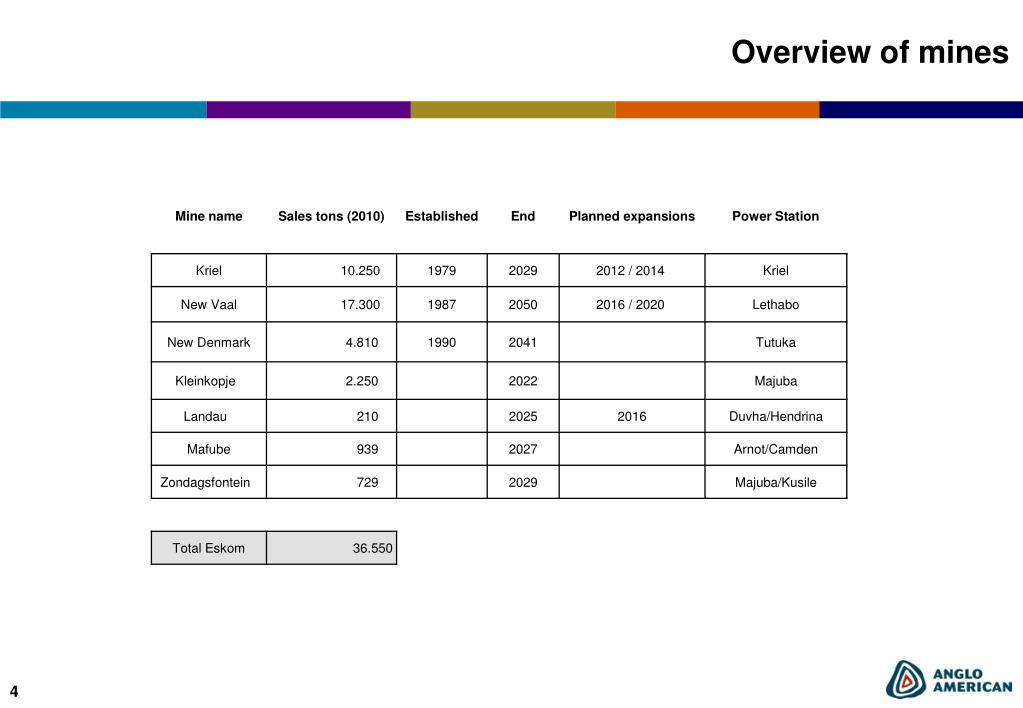
Task: Click the "Total Eskom" label cell
Action: pyautogui.click(x=209, y=548)
